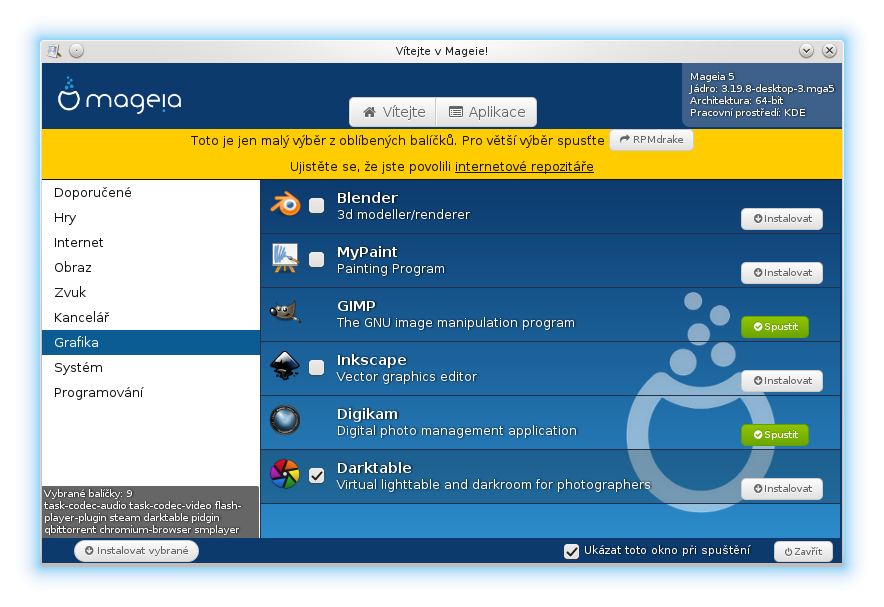
Task: Tick the Inkscape checkbox
Action: click(317, 367)
